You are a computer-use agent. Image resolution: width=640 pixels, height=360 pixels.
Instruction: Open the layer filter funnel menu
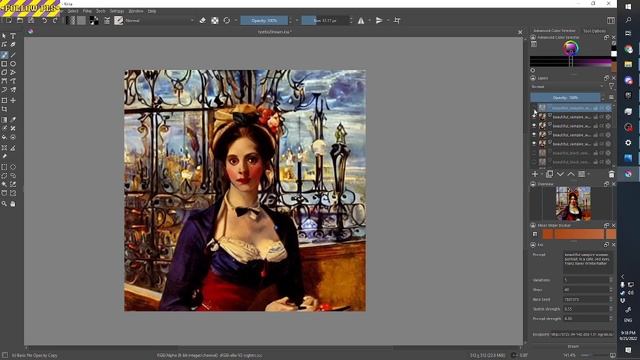click(611, 86)
